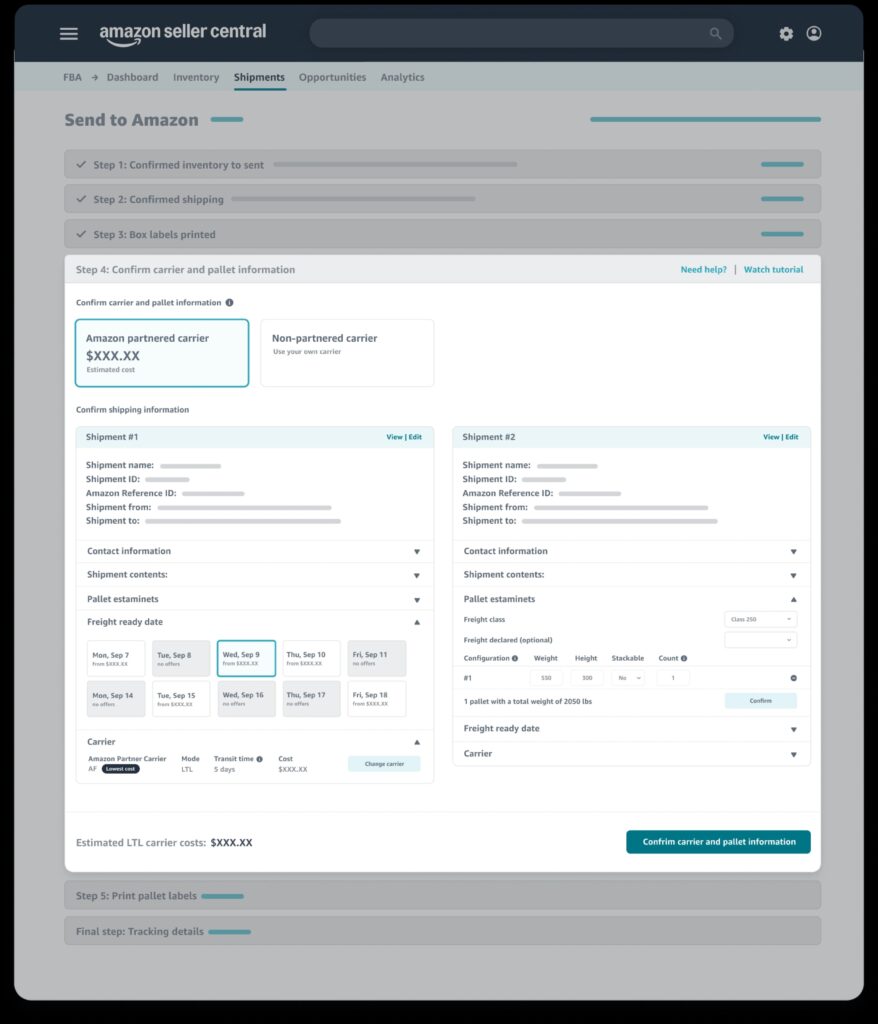Click info icon beside Confirm carrier and pallet information
Viewport: 878px width, 1024px height.
[229, 302]
